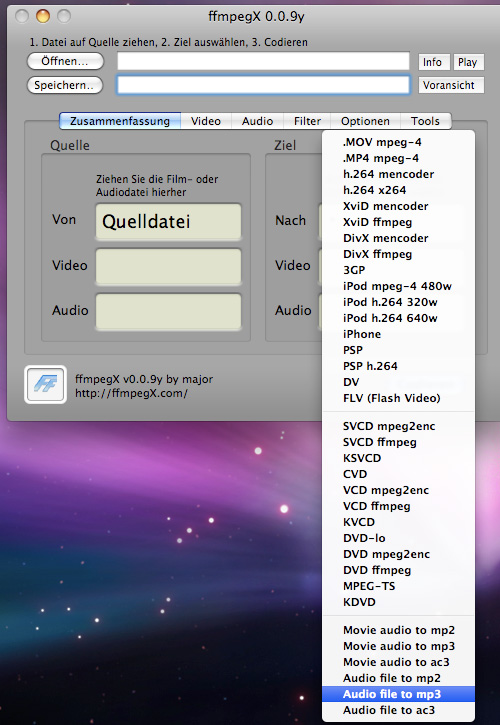500x725 pixels.
Task: Open the Audio tab
Action: tap(257, 121)
